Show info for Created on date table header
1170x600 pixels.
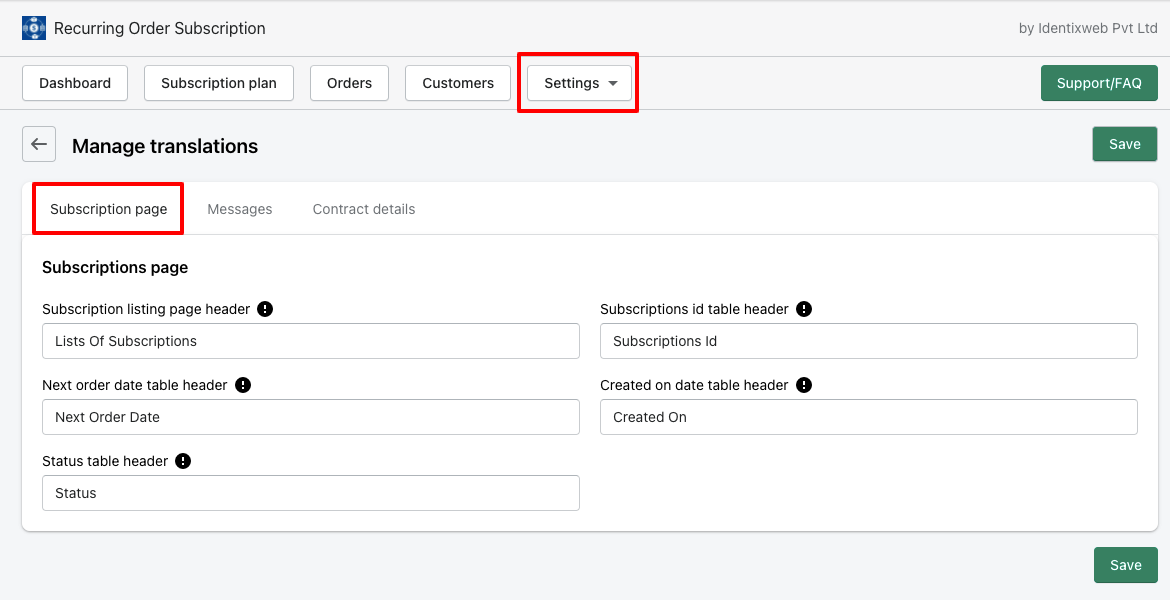coord(804,385)
